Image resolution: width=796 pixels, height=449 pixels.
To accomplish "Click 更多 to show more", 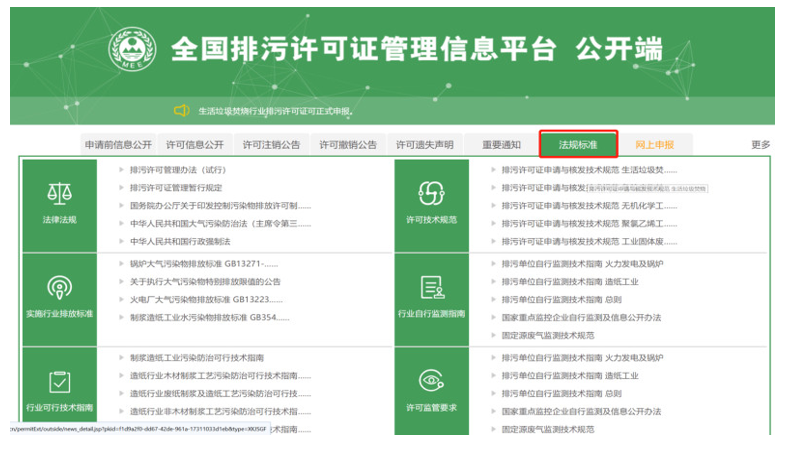I will pos(760,144).
